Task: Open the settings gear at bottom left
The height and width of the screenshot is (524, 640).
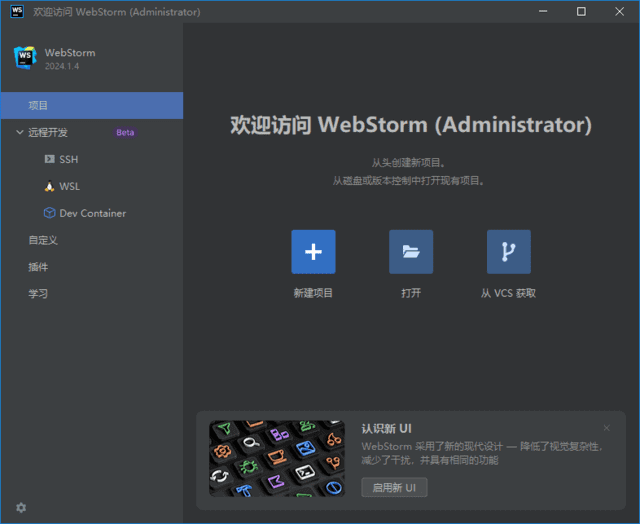Action: [x=21, y=507]
